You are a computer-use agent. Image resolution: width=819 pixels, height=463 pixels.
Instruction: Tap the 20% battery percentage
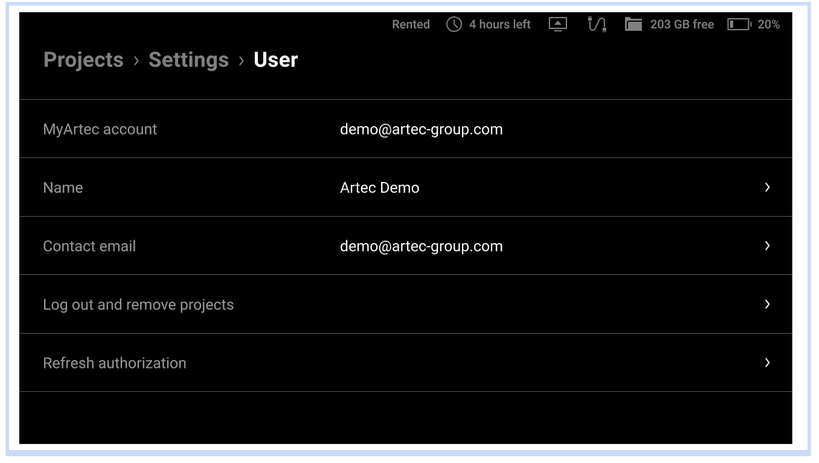click(769, 25)
